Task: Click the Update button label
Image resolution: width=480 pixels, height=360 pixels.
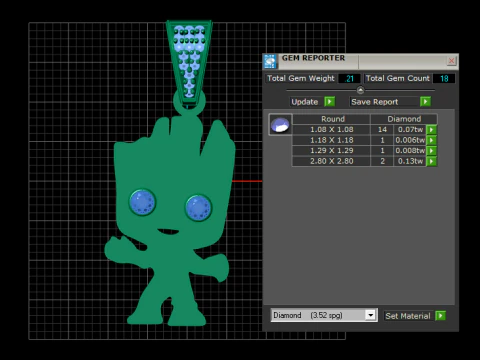Action: tap(305, 102)
